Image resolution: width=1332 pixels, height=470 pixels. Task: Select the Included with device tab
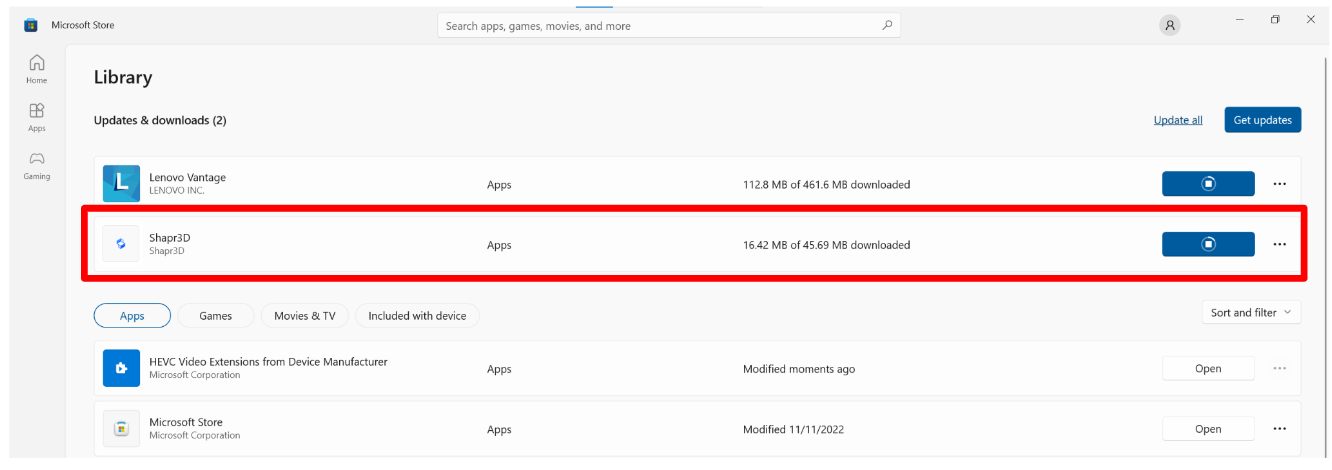(x=417, y=316)
